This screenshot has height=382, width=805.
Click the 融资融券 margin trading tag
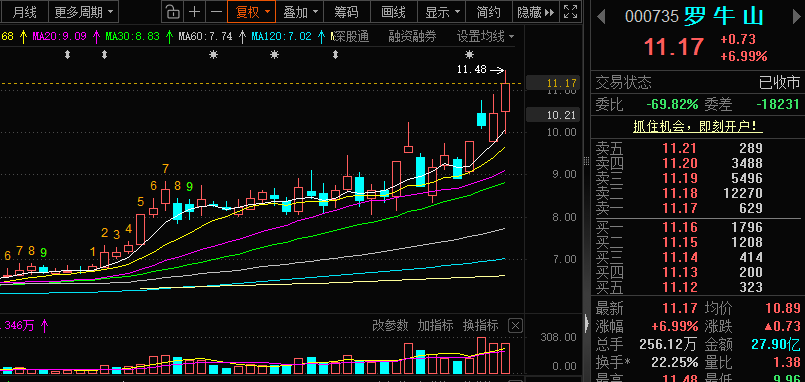pos(412,36)
